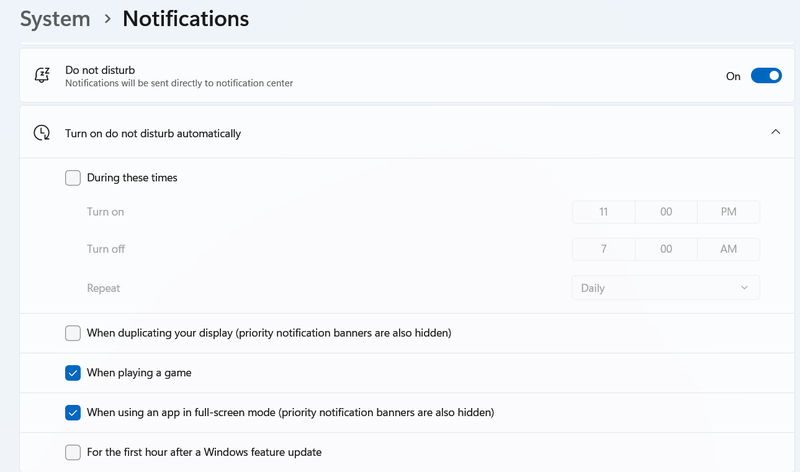Image resolution: width=800 pixels, height=472 pixels.
Task: Open the Repeat Daily dropdown
Action: (665, 288)
